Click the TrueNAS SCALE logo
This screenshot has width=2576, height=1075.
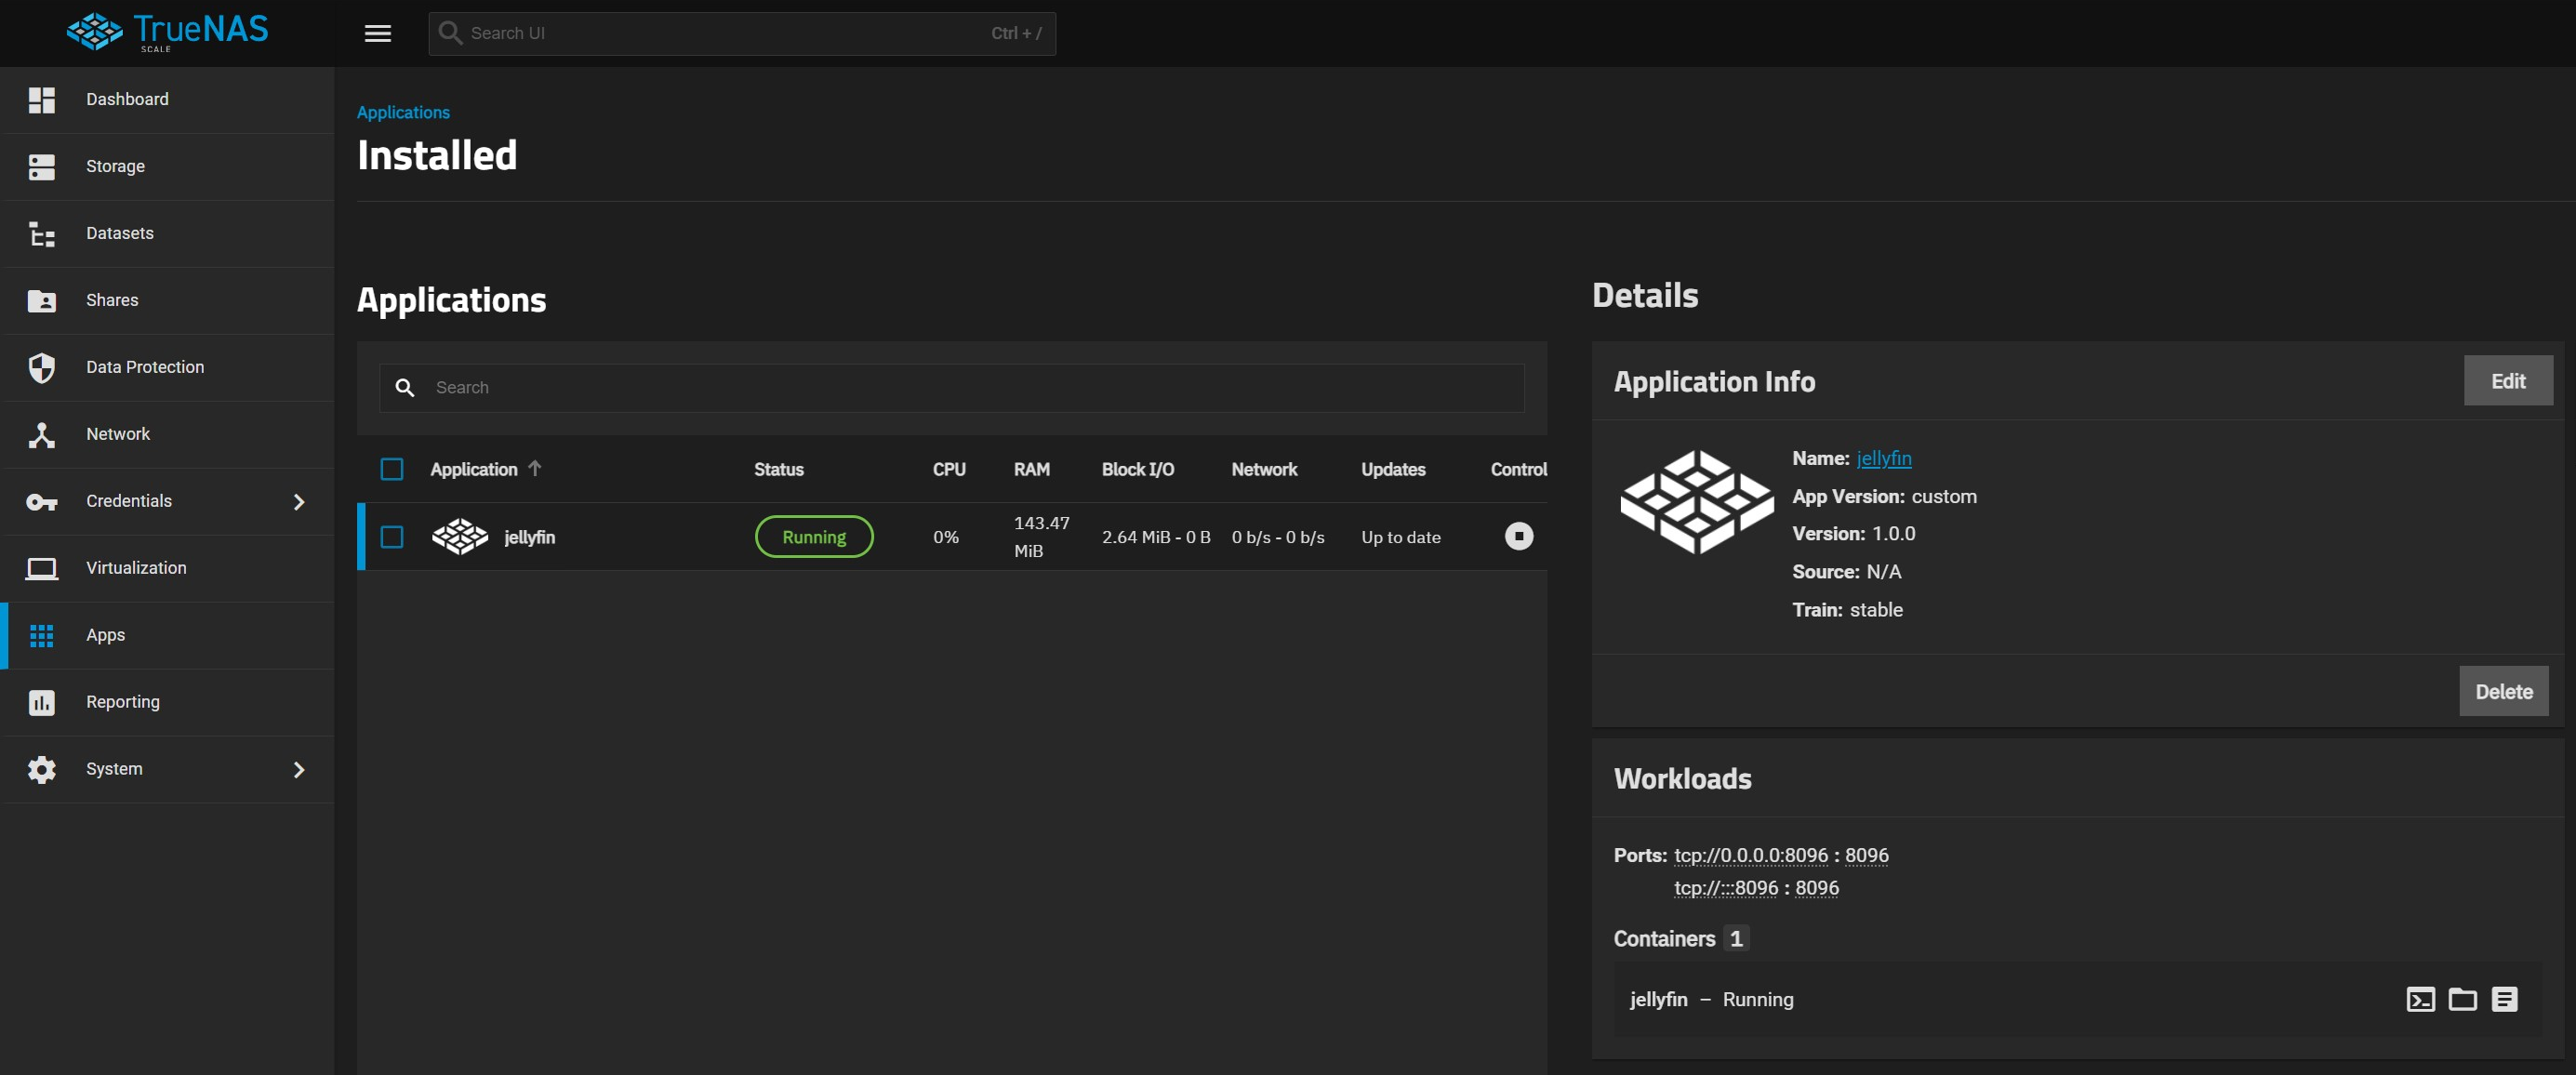point(166,31)
